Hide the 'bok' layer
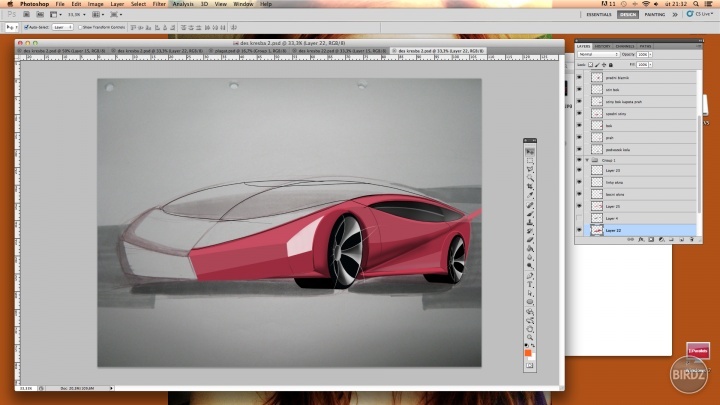Screen dimensions: 720x405 point(579,125)
